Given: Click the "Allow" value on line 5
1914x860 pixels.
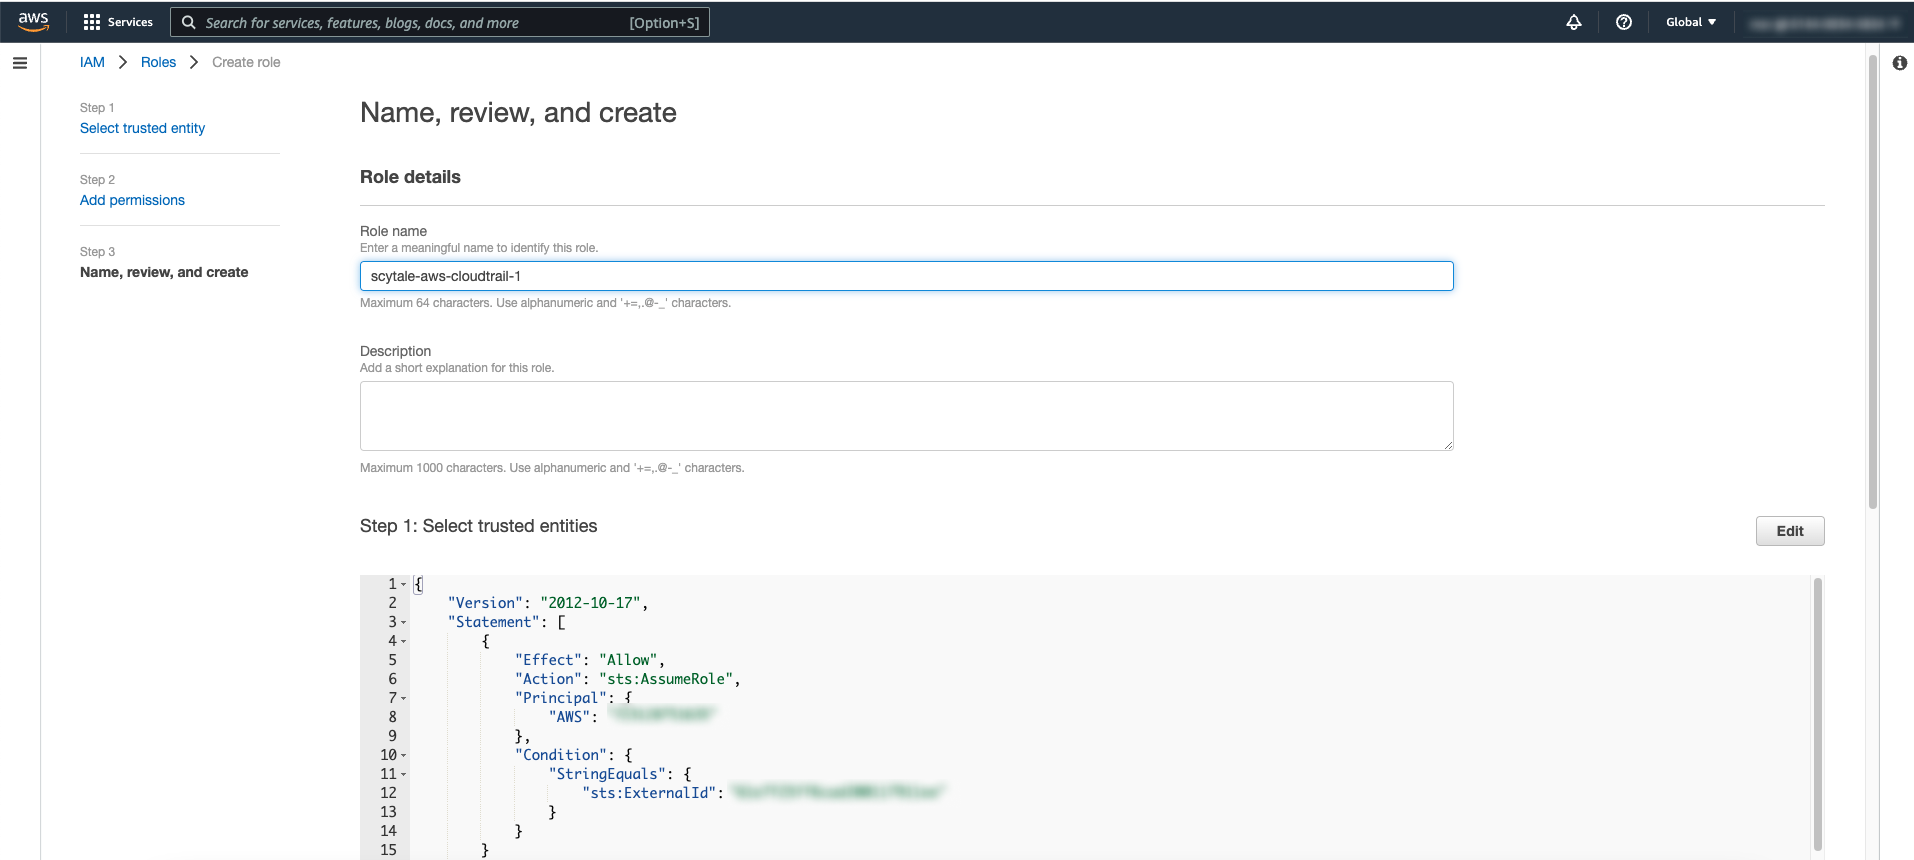Looking at the screenshot, I should point(628,660).
